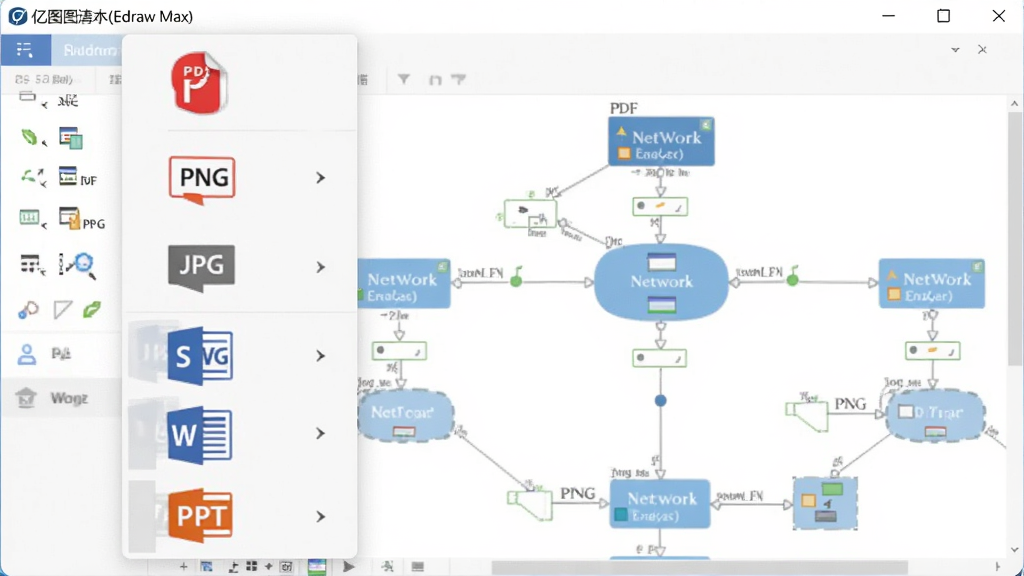Maximize the Edraw Max window
This screenshot has width=1024, height=576.
point(943,16)
